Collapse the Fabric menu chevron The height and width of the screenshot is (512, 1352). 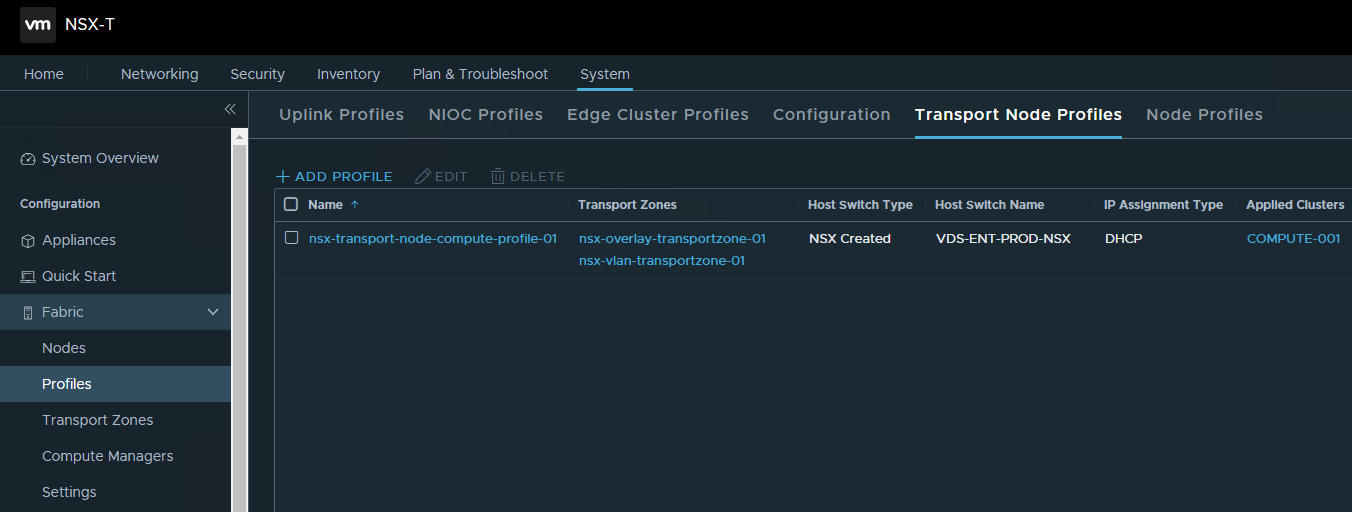click(213, 312)
